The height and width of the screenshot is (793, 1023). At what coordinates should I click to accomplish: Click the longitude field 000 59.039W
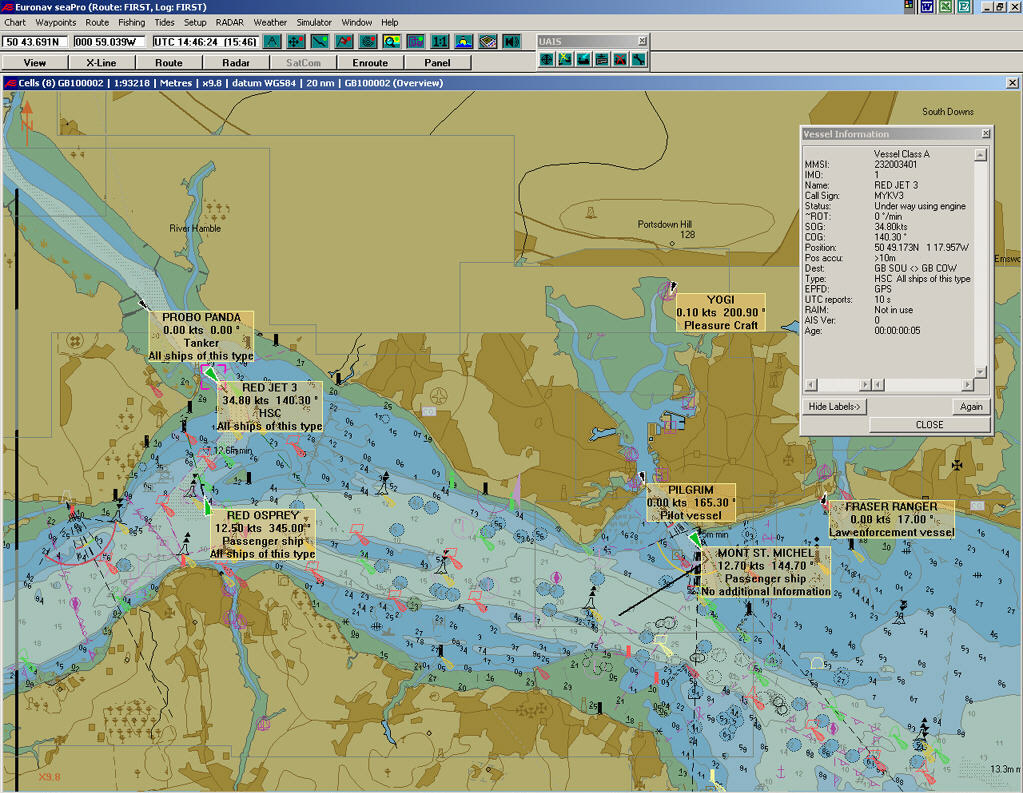point(110,42)
